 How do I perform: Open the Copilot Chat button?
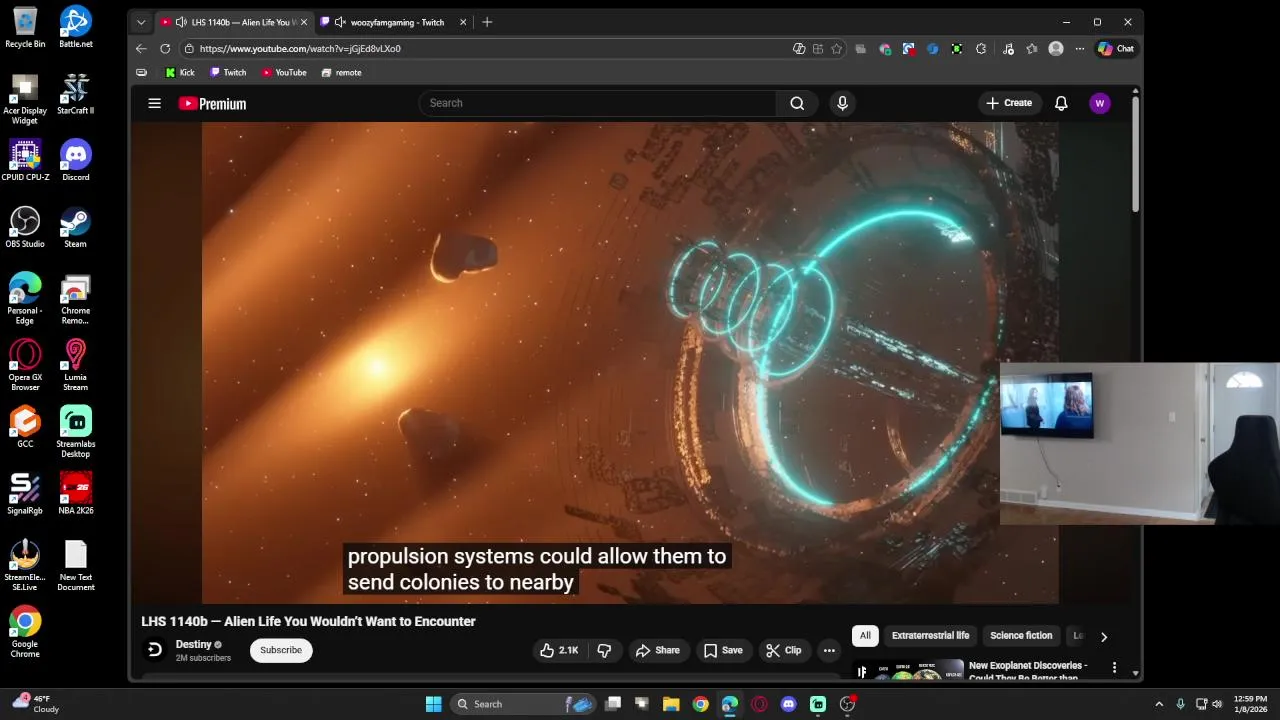coord(1116,48)
